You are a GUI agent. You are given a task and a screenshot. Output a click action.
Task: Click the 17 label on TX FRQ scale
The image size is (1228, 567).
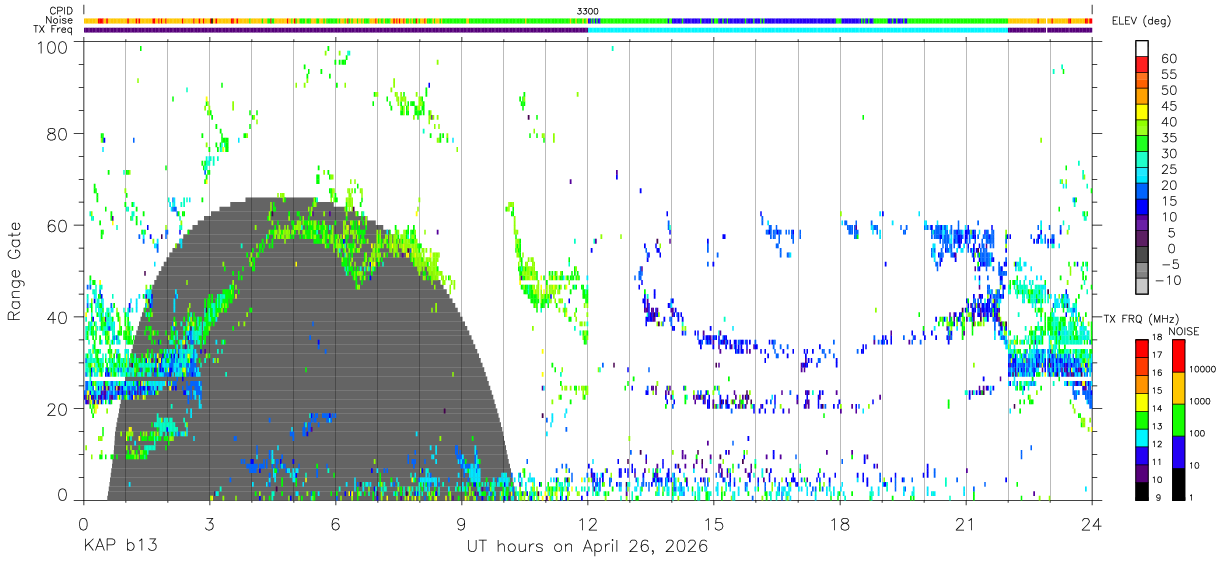pos(1159,355)
